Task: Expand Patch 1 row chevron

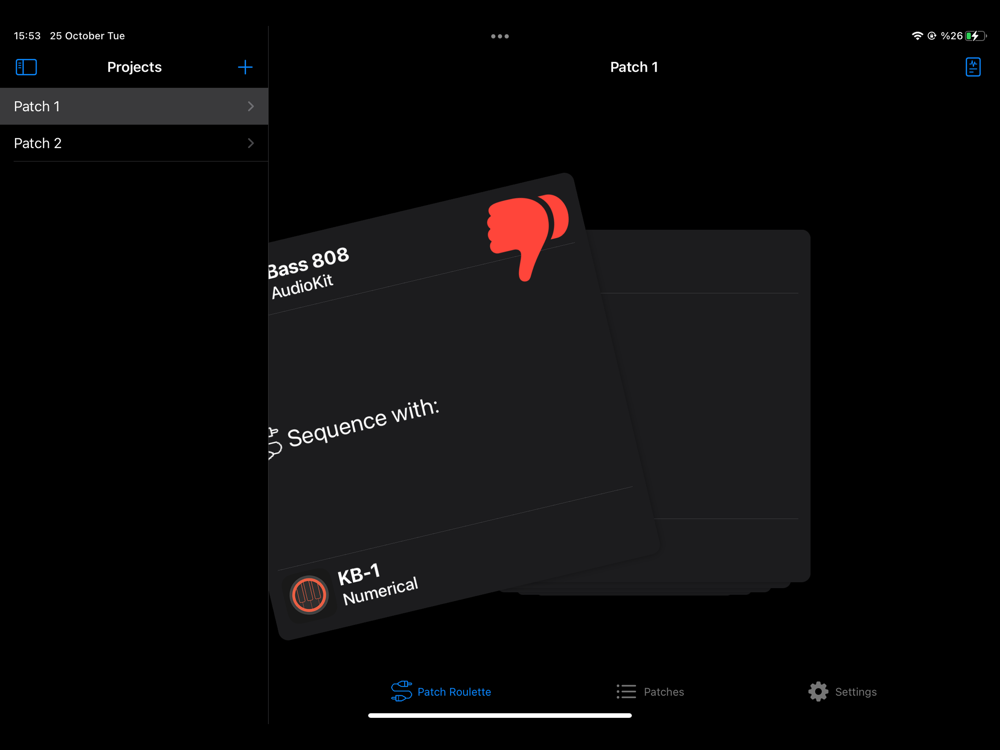Action: point(251,107)
